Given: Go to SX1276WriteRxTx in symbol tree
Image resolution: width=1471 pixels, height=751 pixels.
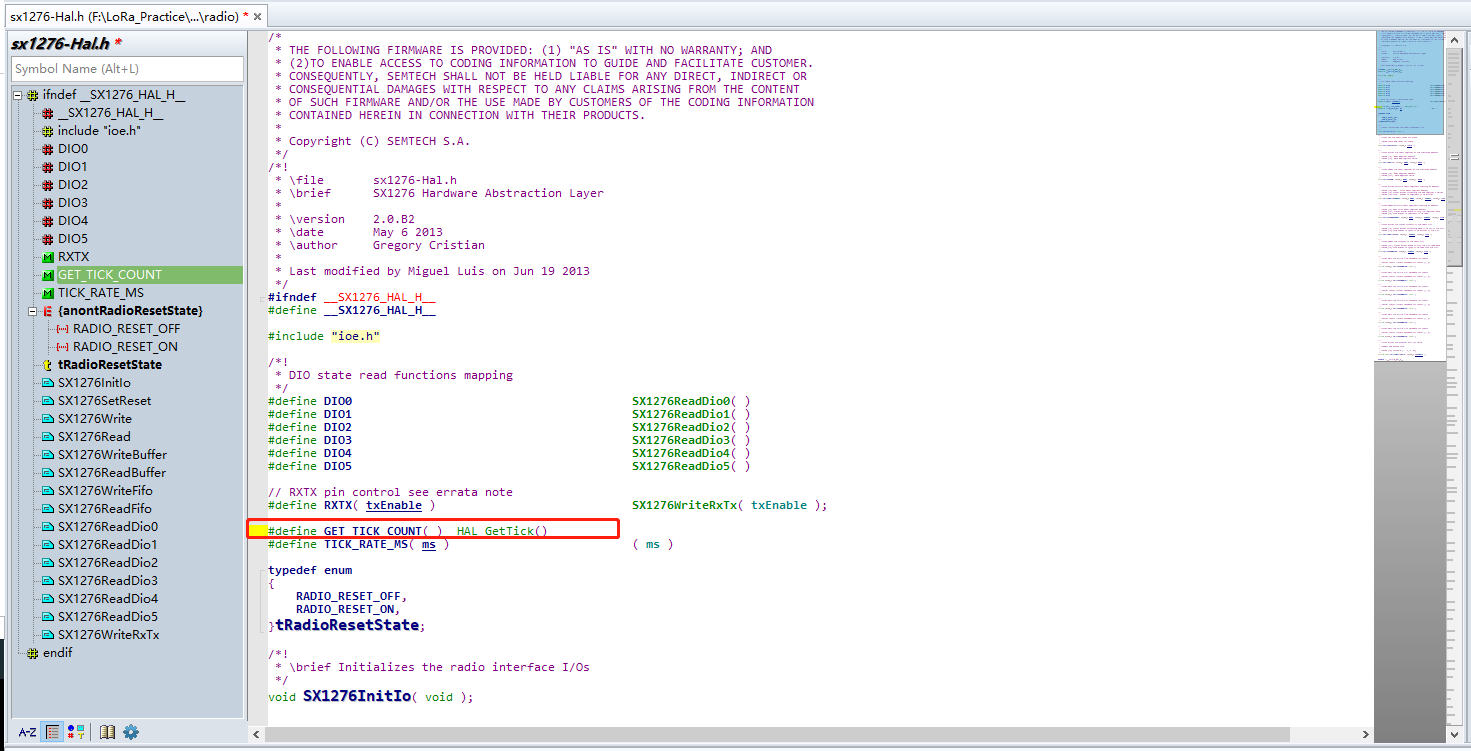Looking at the screenshot, I should tap(108, 635).
